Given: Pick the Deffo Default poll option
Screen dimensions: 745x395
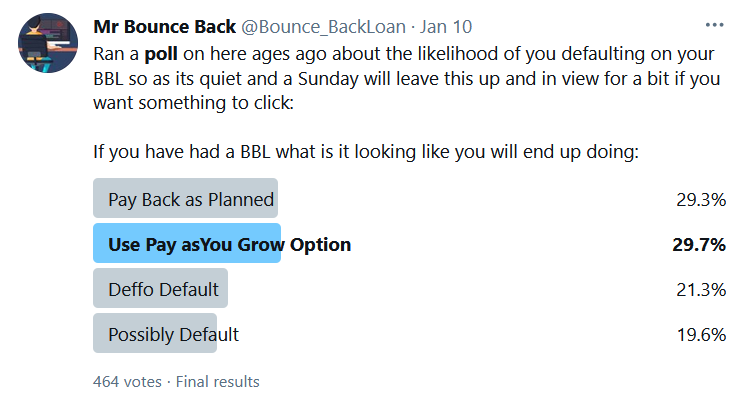Looking at the screenshot, I should tap(161, 288).
